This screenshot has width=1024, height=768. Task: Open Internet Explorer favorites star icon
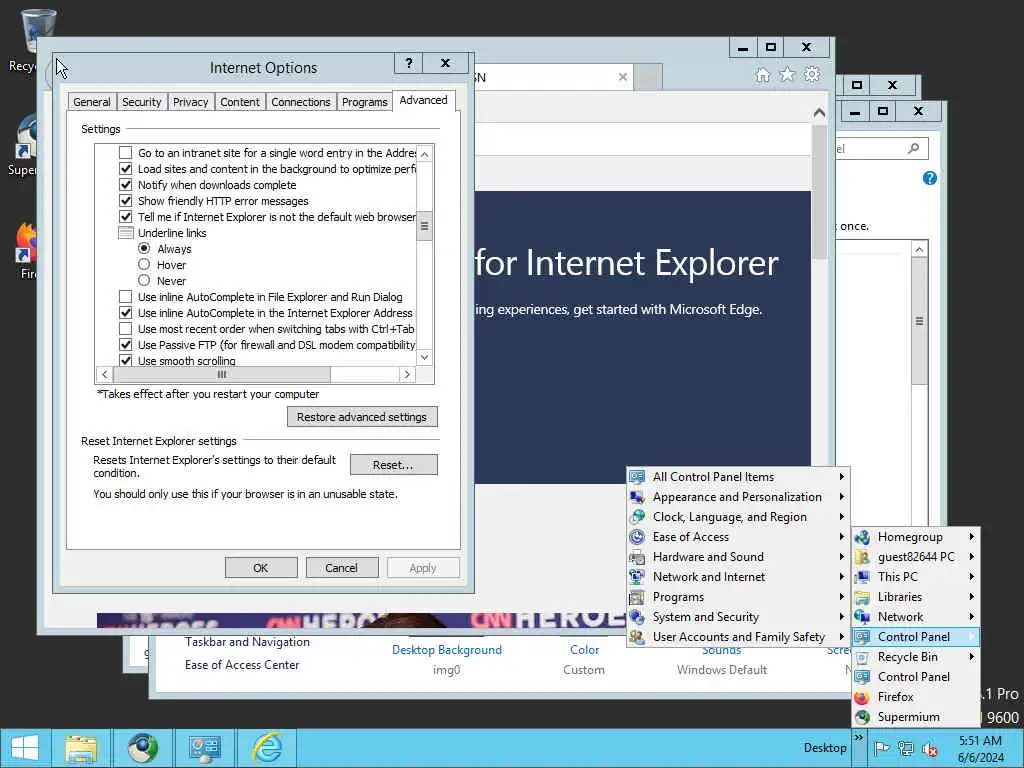click(x=787, y=74)
